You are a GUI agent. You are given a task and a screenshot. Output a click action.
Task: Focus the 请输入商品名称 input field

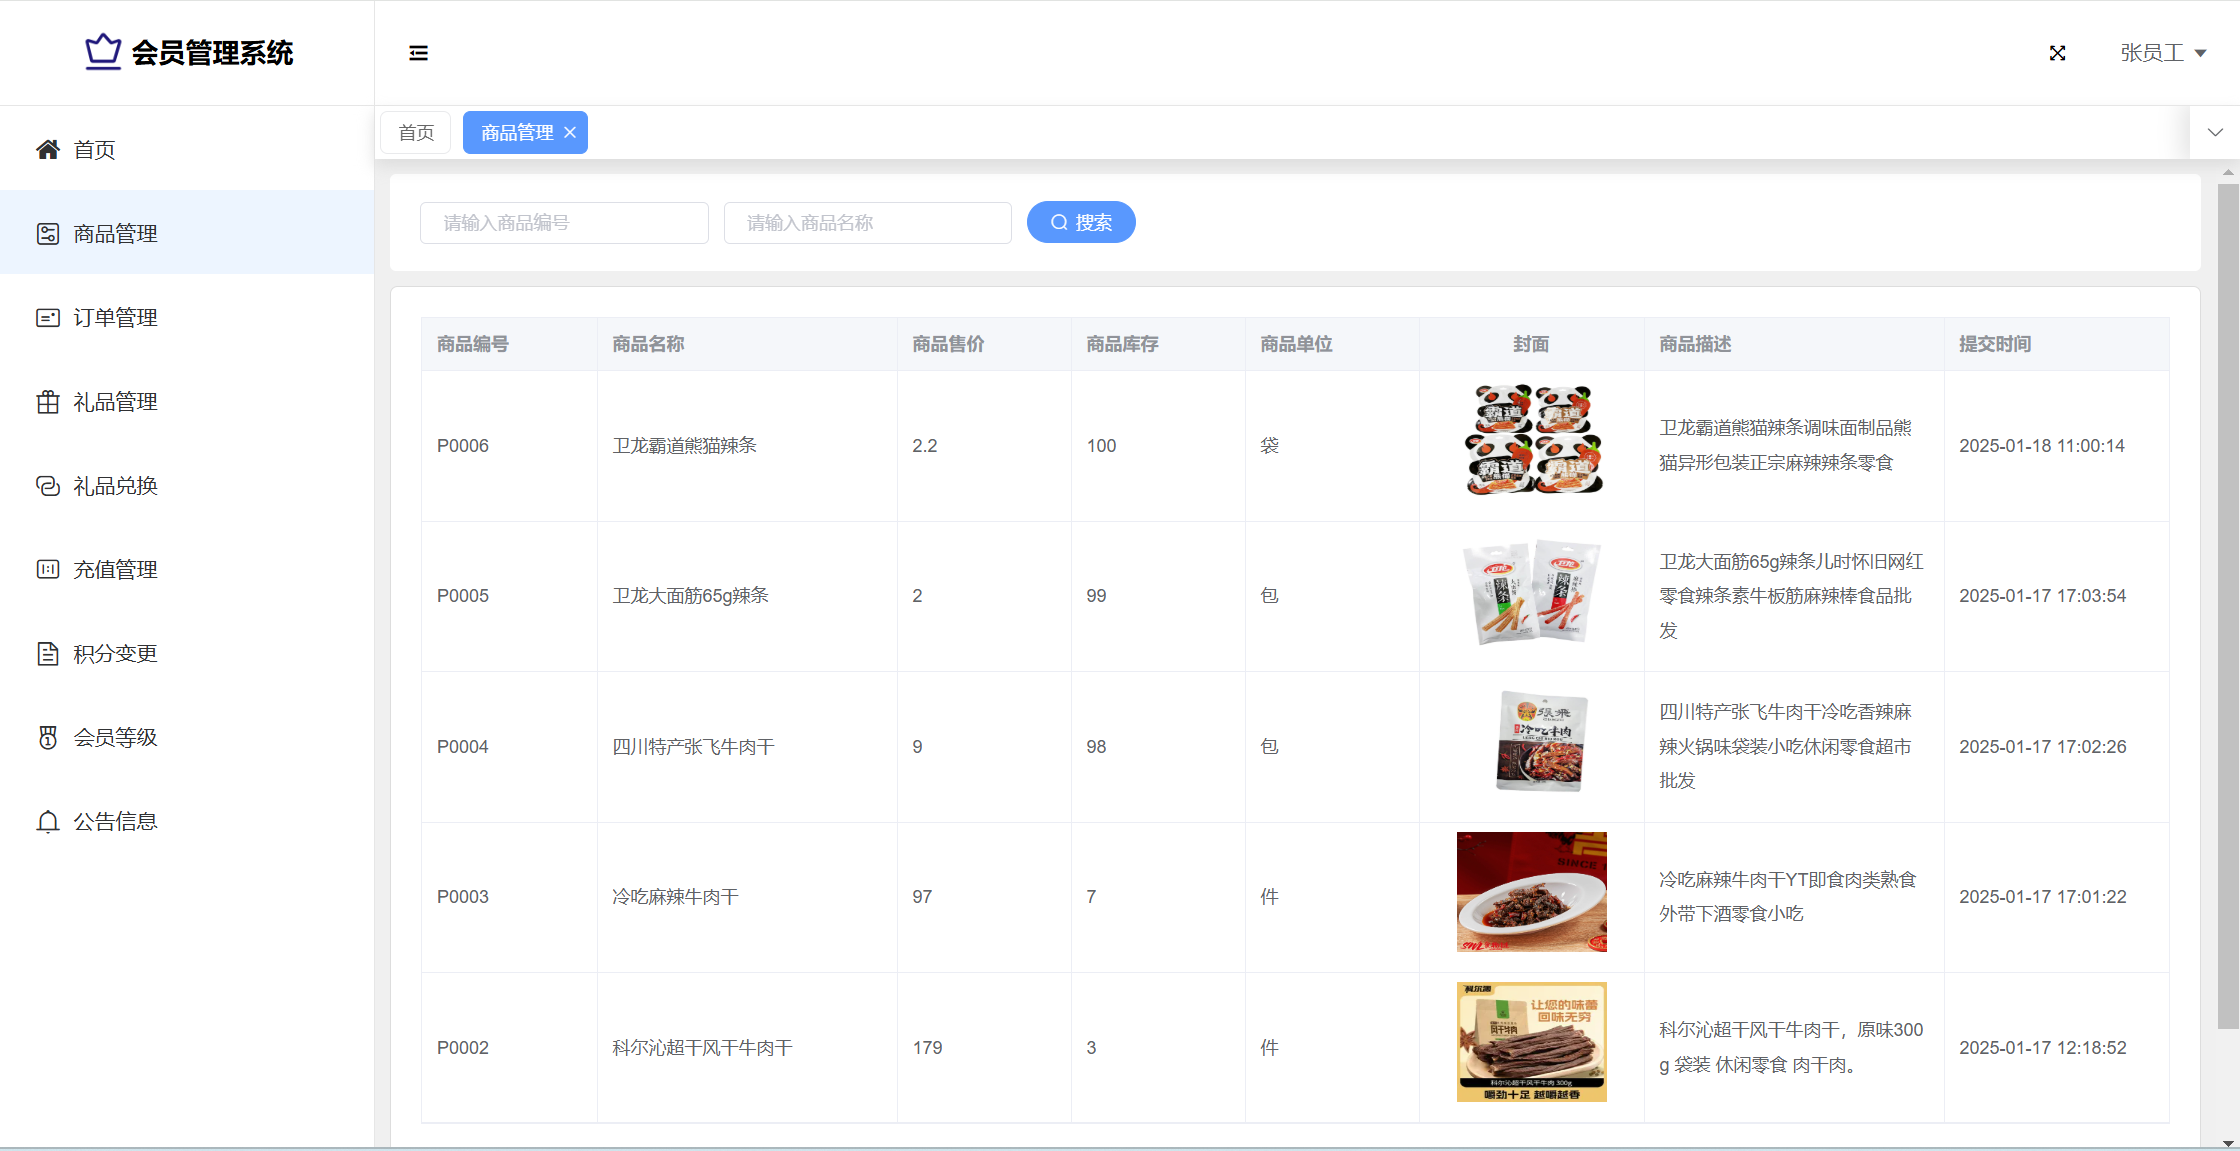[867, 223]
